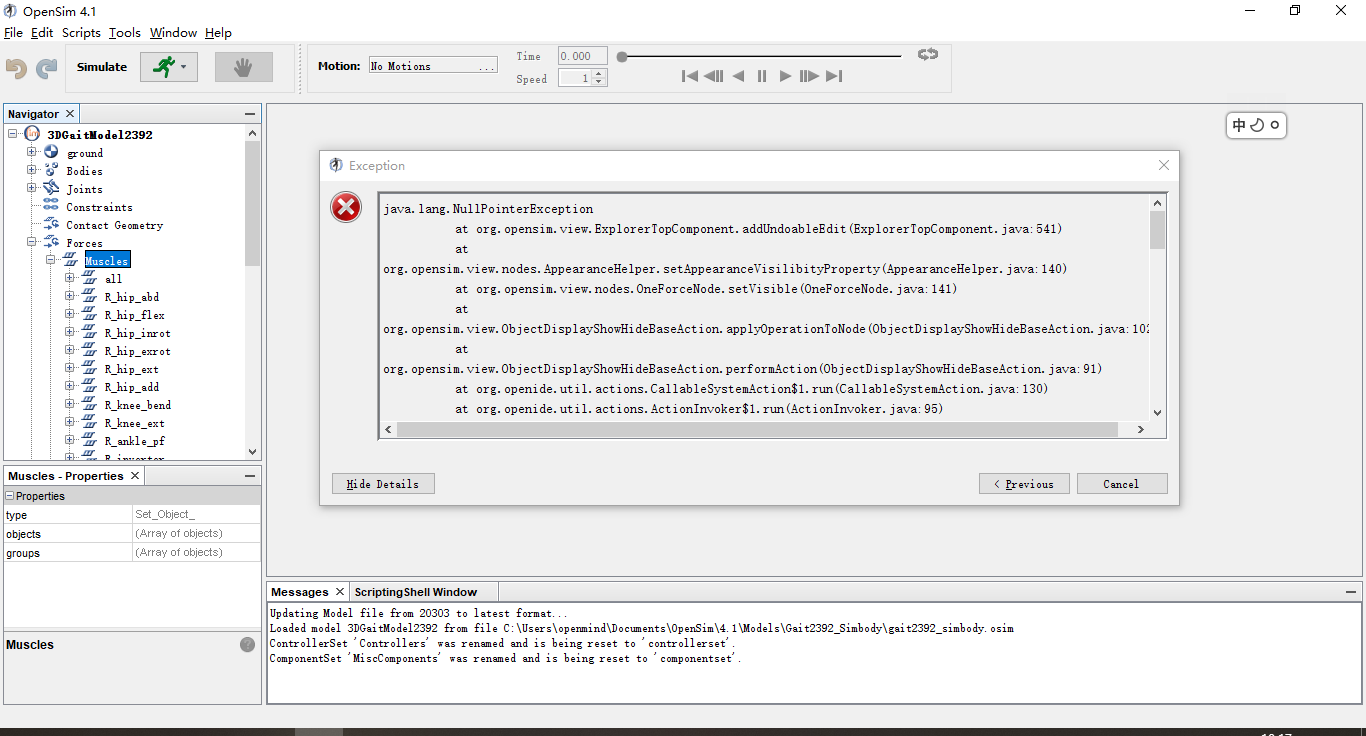Expand the R_knee_bend muscle group
1366x736 pixels.
[68, 404]
